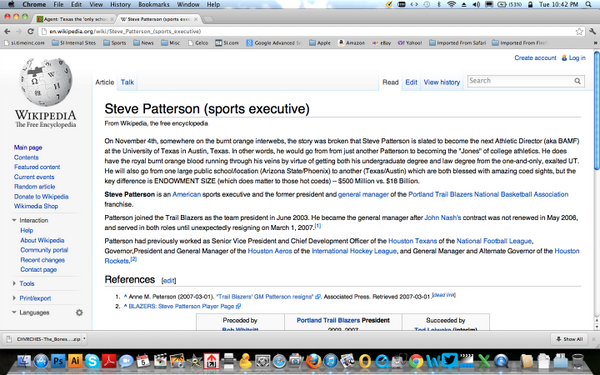Image resolution: width=600 pixels, height=375 pixels.
Task: Switch to the Talk tab
Action: tap(127, 82)
